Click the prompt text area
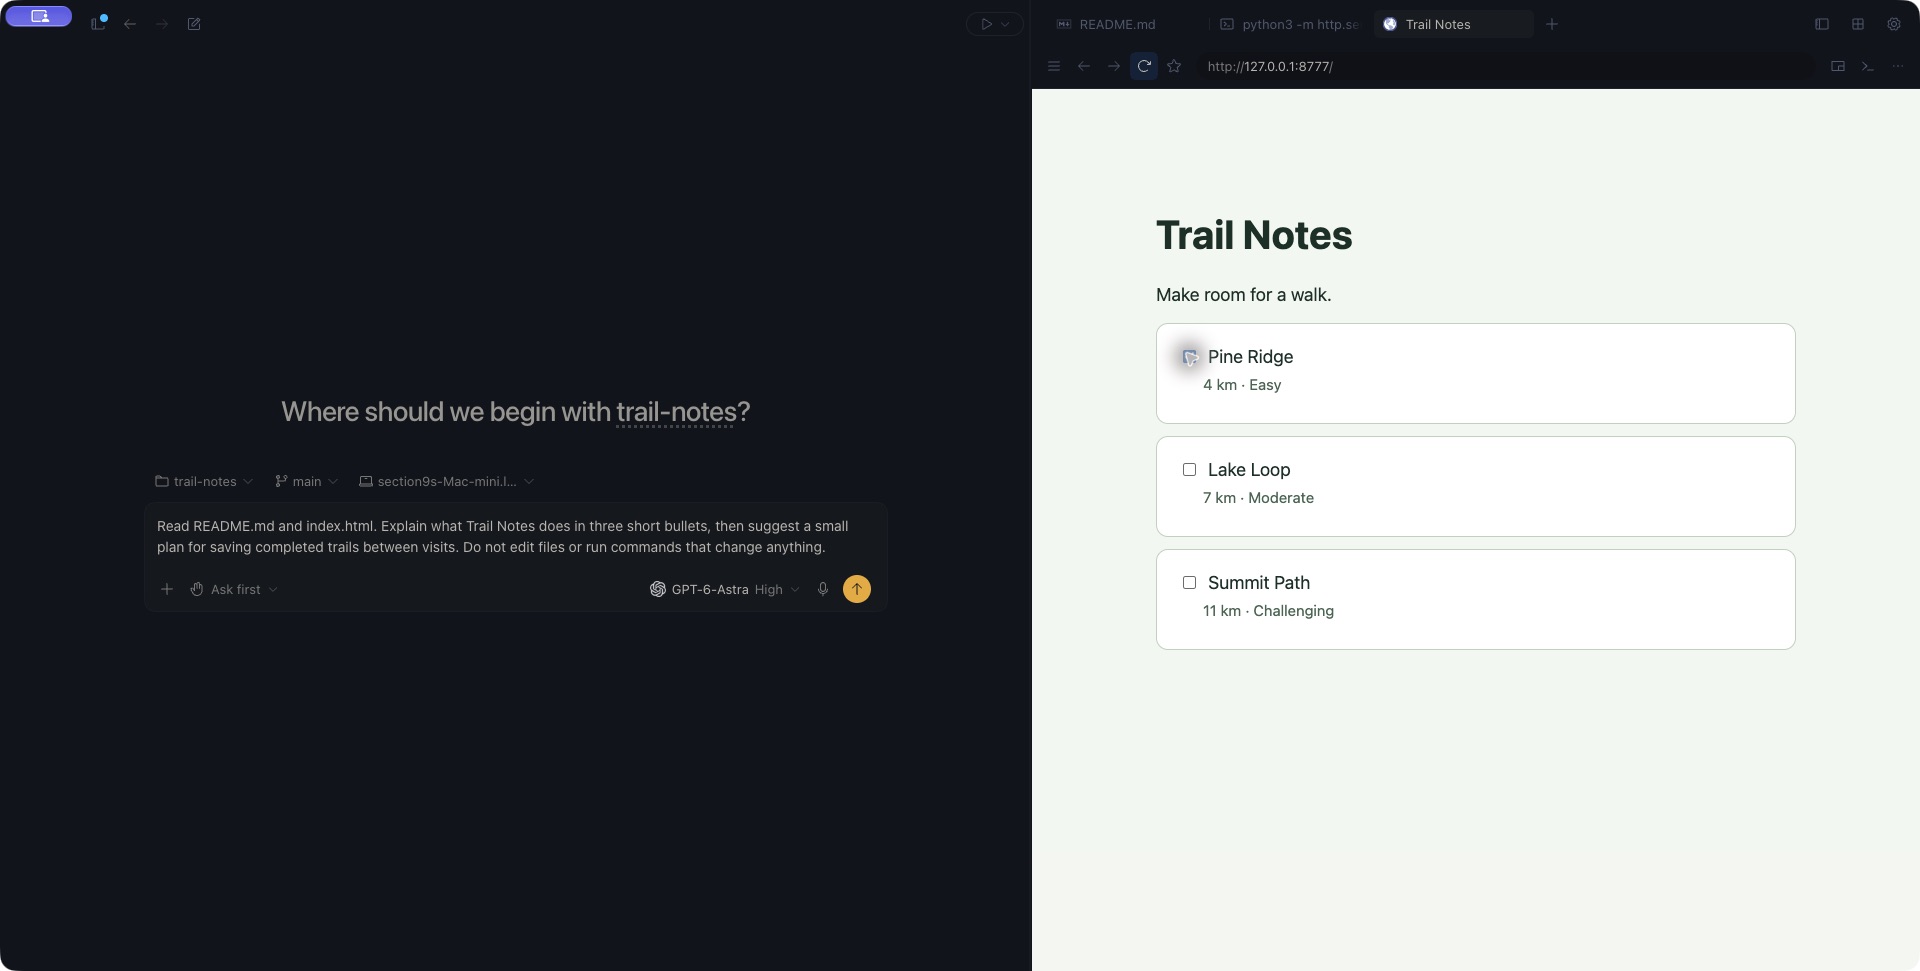1920x971 pixels. [x=515, y=537]
